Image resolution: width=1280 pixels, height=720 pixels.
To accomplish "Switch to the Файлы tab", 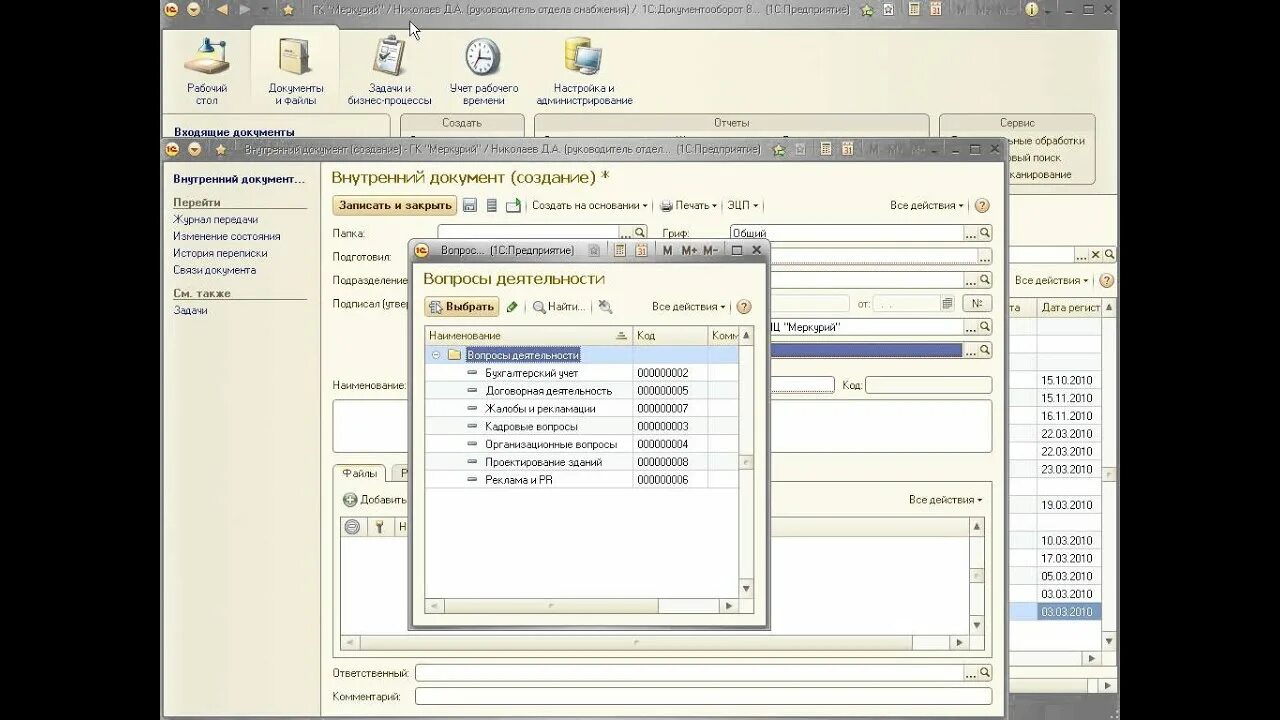I will click(359, 473).
